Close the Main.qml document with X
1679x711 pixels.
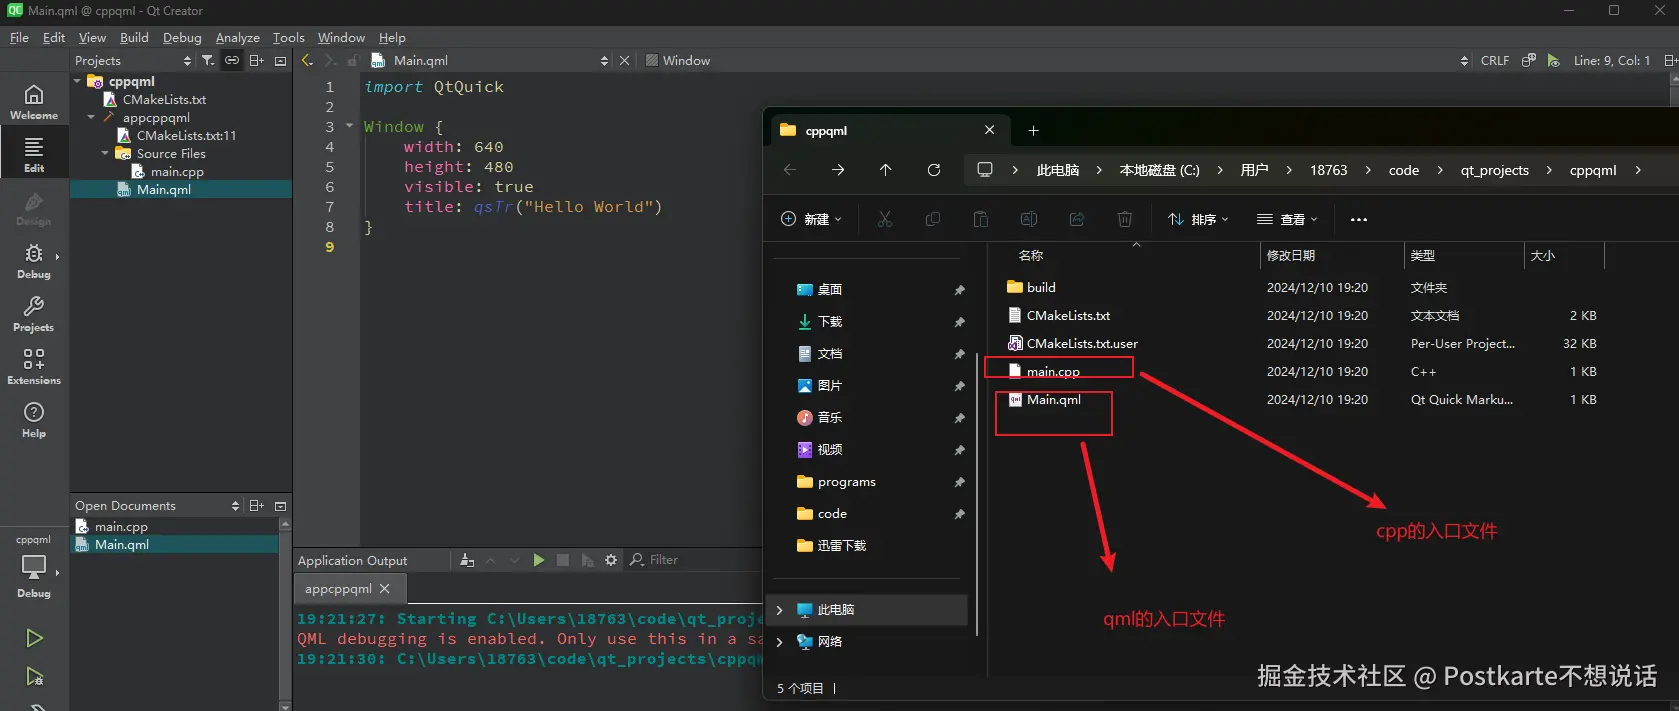click(624, 60)
